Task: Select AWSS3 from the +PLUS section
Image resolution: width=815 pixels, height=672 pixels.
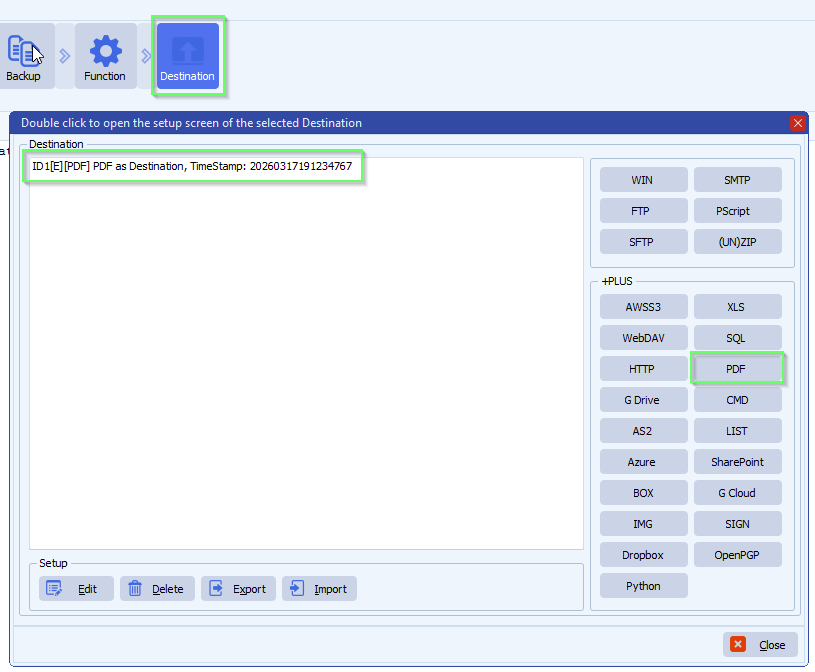Action: [x=643, y=306]
